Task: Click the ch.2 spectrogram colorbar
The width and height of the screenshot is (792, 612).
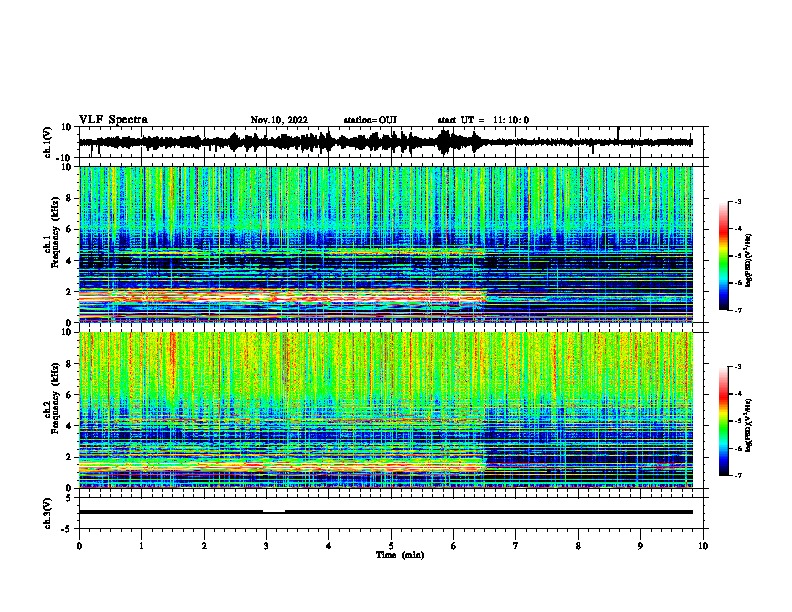Action: pyautogui.click(x=723, y=421)
